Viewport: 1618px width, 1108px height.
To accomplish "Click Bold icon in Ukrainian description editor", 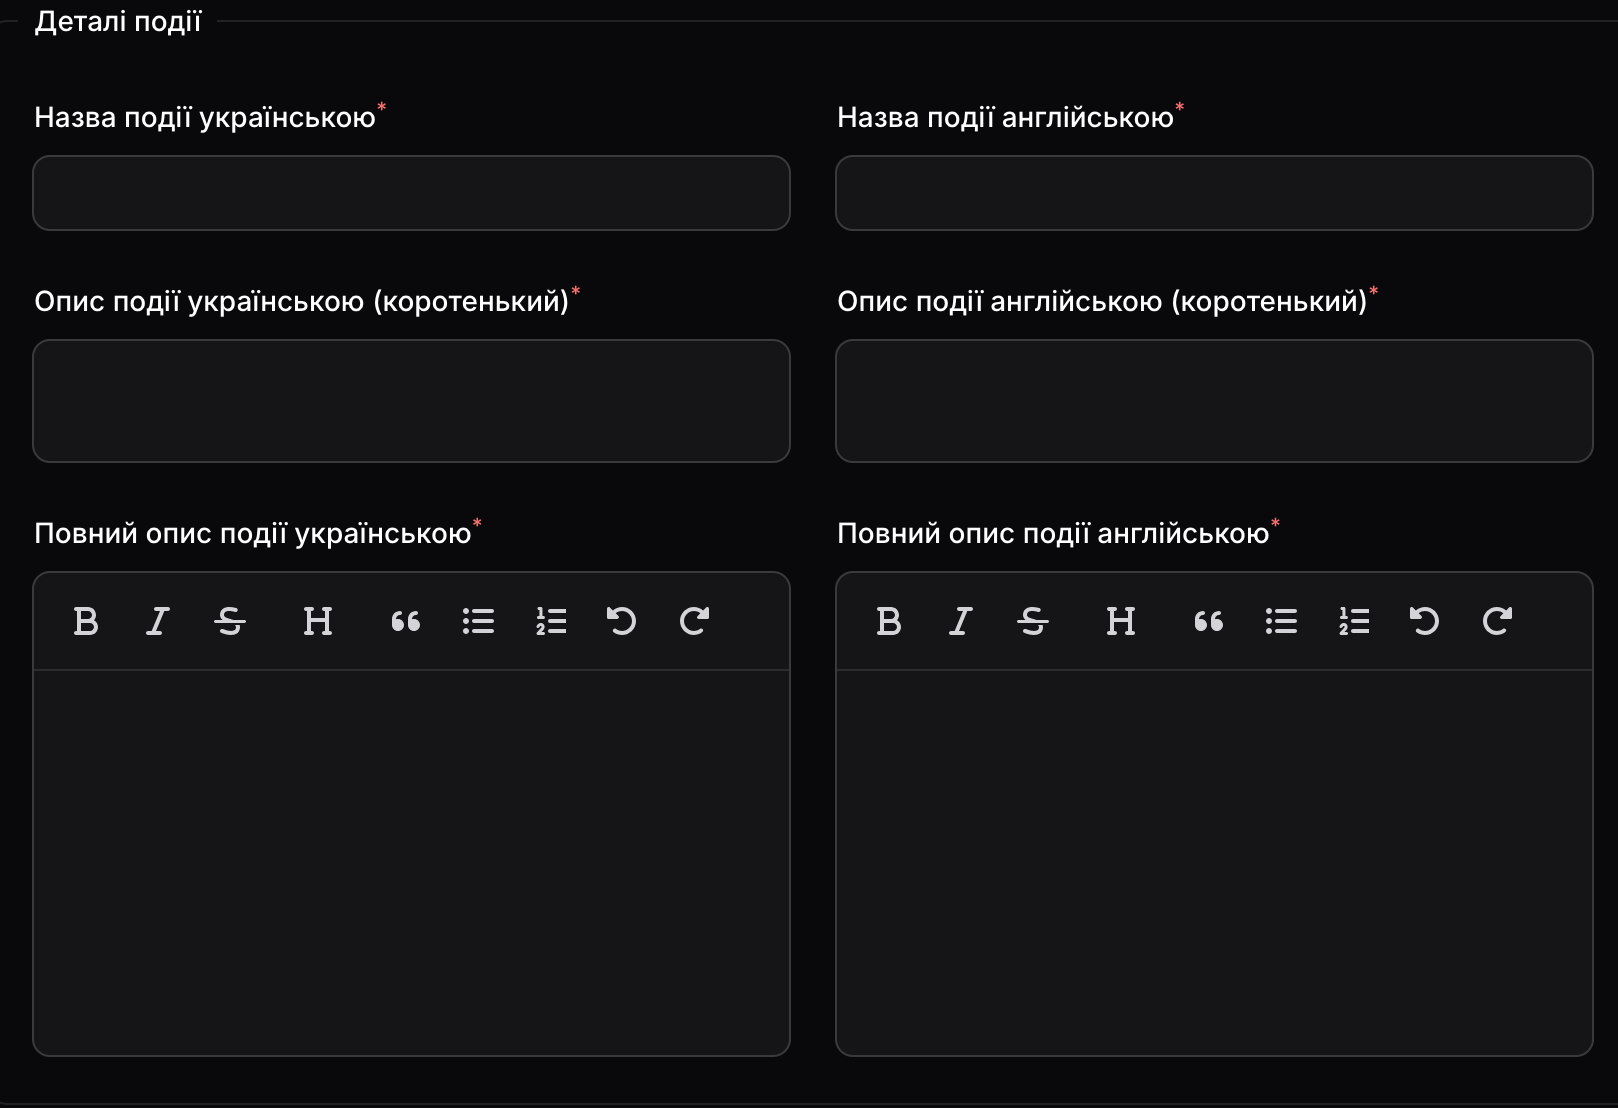I will click(x=86, y=621).
